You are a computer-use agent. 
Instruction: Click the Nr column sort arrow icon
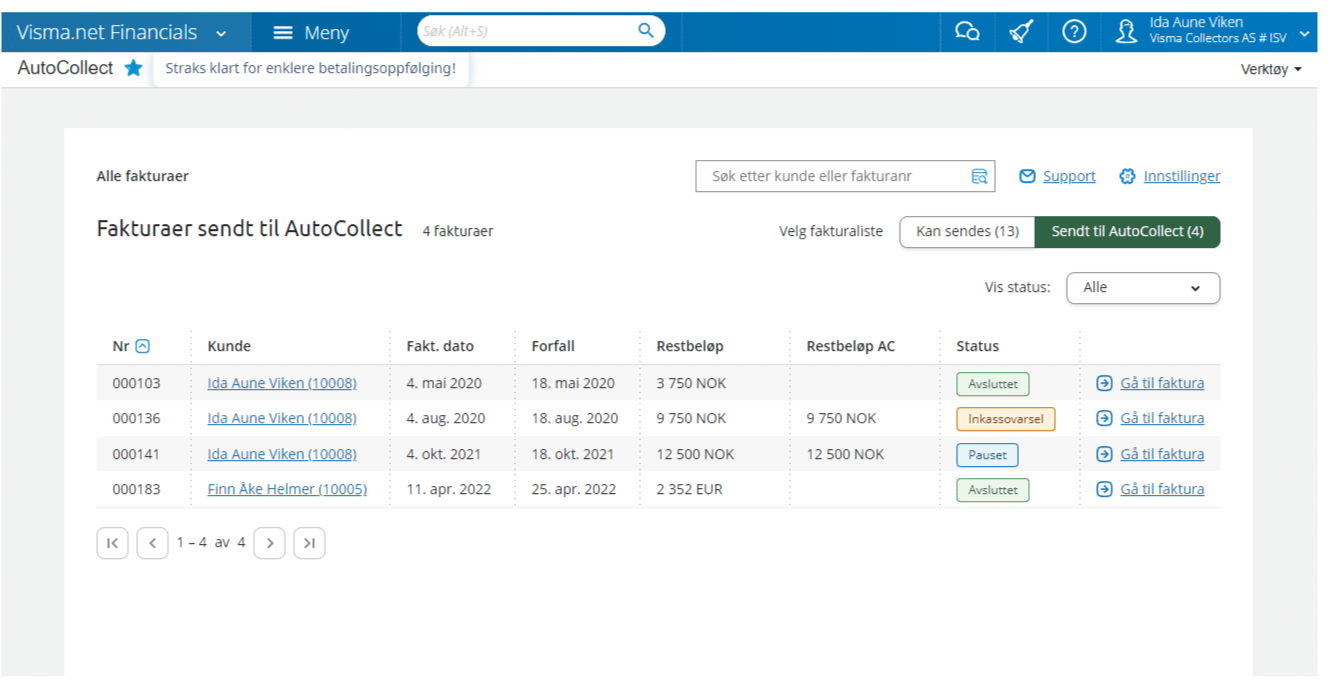point(143,347)
